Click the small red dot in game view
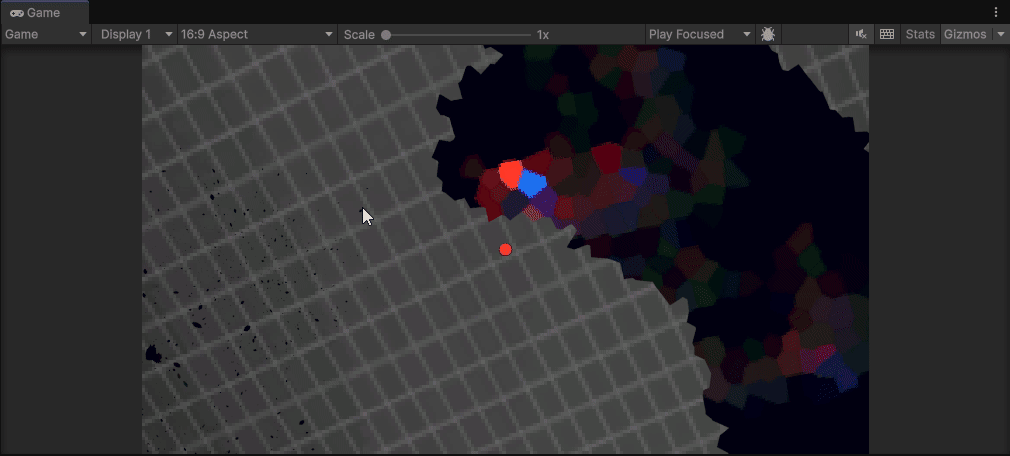 pyautogui.click(x=506, y=249)
